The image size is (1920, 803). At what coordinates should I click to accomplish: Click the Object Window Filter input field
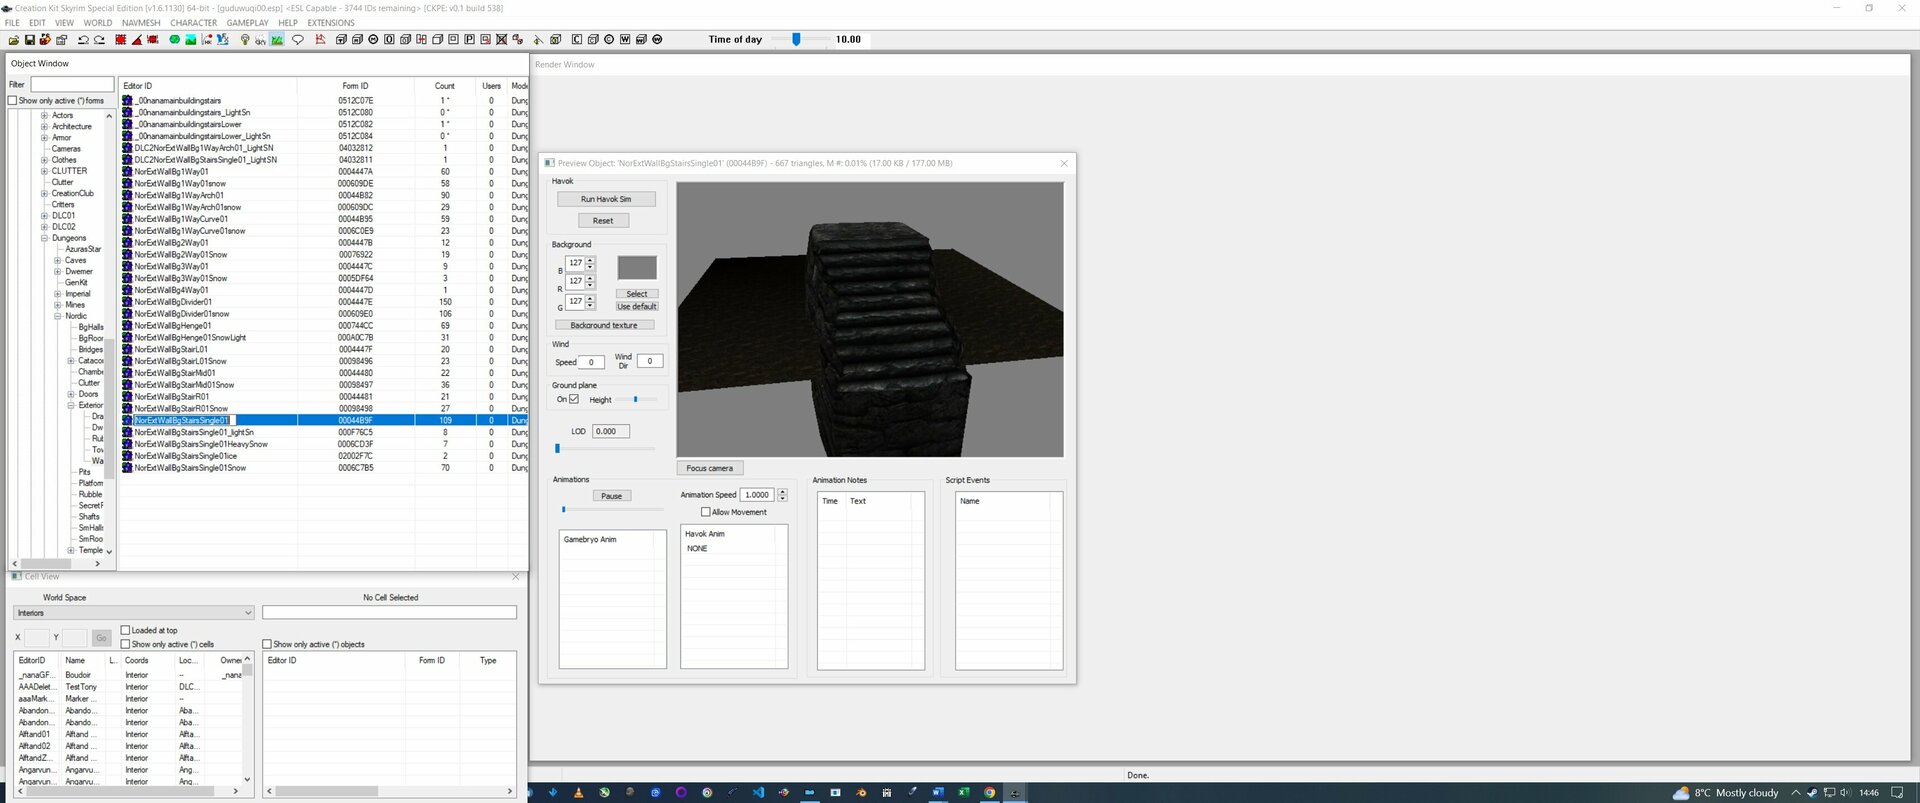point(72,84)
